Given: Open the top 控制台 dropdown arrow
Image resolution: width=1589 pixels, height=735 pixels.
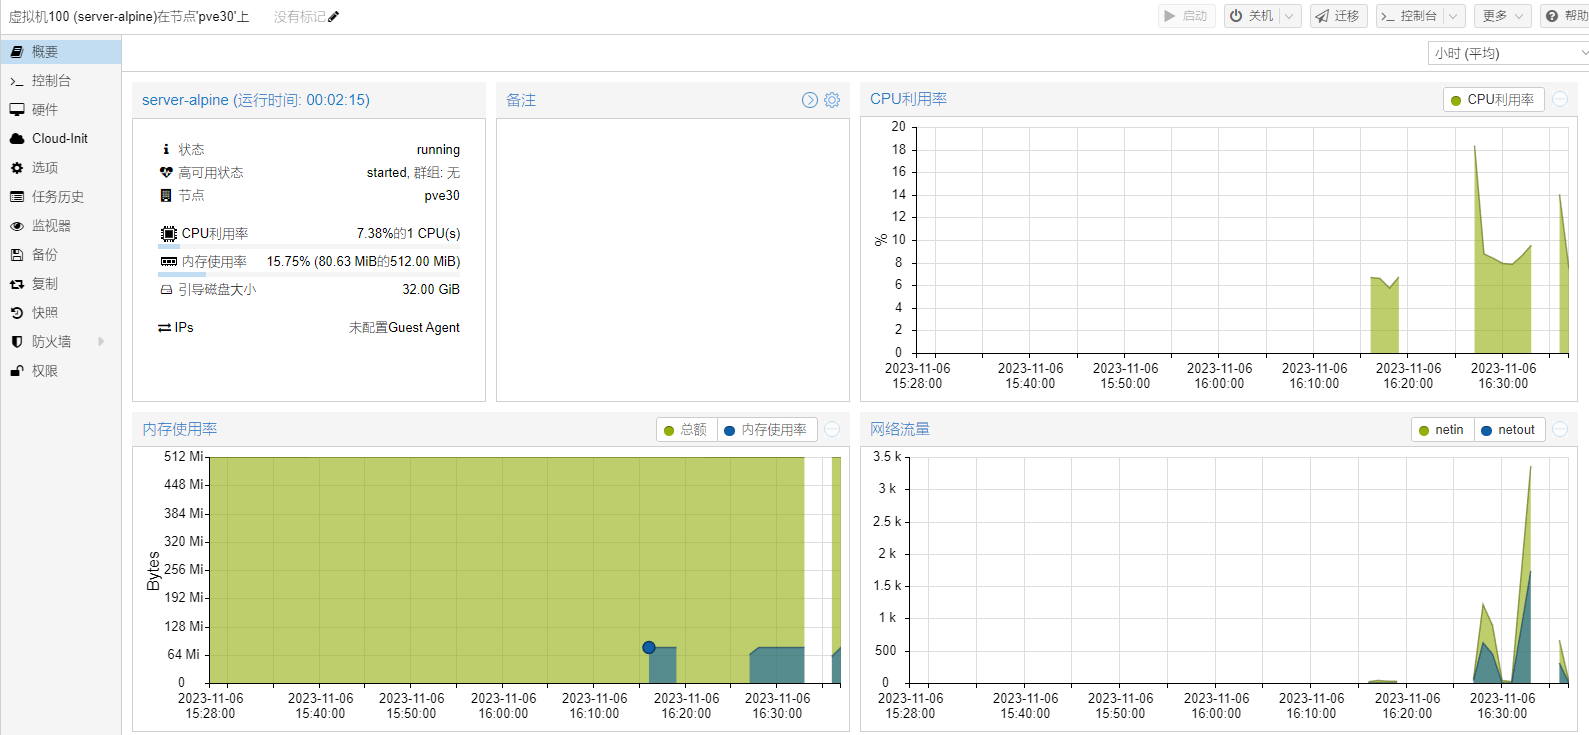Looking at the screenshot, I should point(1454,16).
